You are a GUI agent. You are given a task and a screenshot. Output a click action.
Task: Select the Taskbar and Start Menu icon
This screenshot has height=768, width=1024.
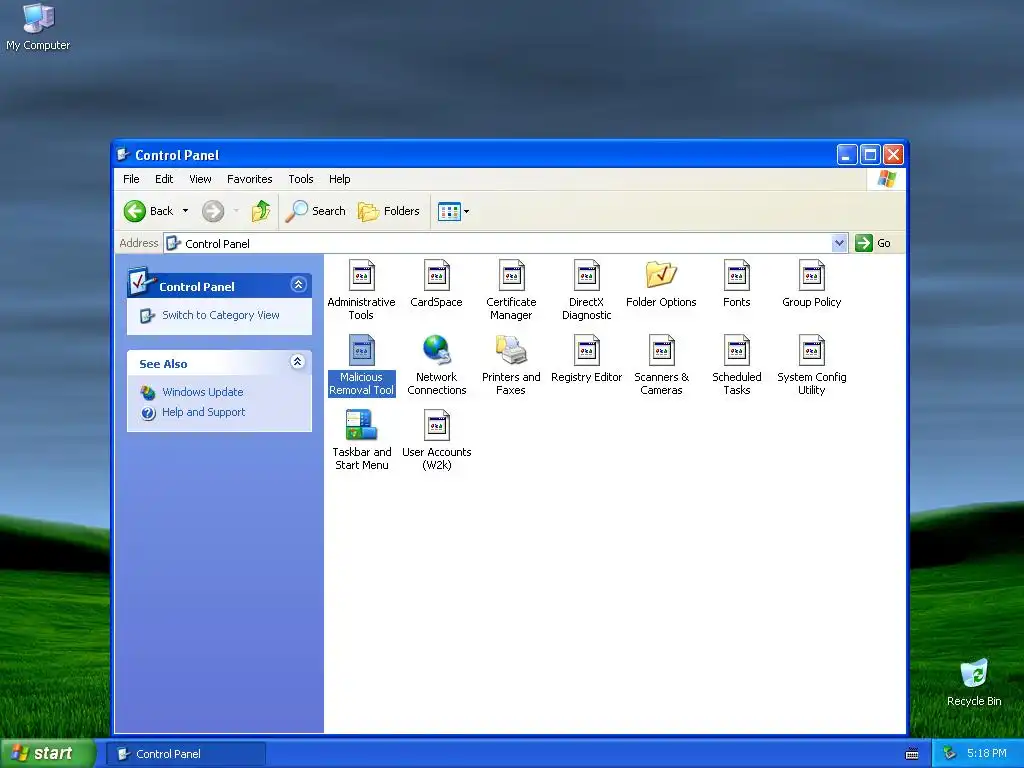pos(361,425)
